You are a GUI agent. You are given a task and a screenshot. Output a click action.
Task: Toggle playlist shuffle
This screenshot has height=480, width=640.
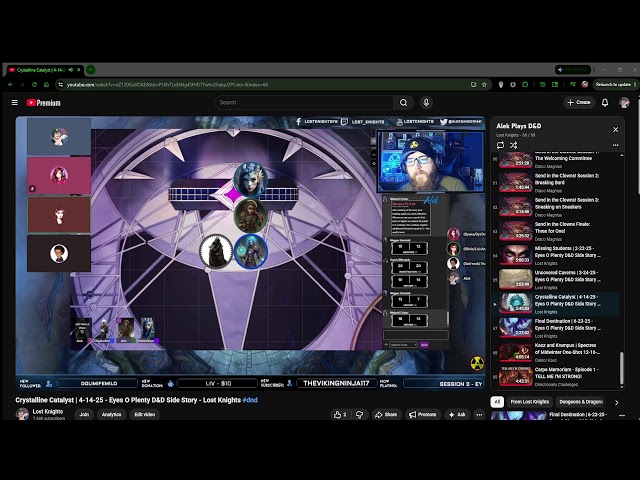pos(513,145)
